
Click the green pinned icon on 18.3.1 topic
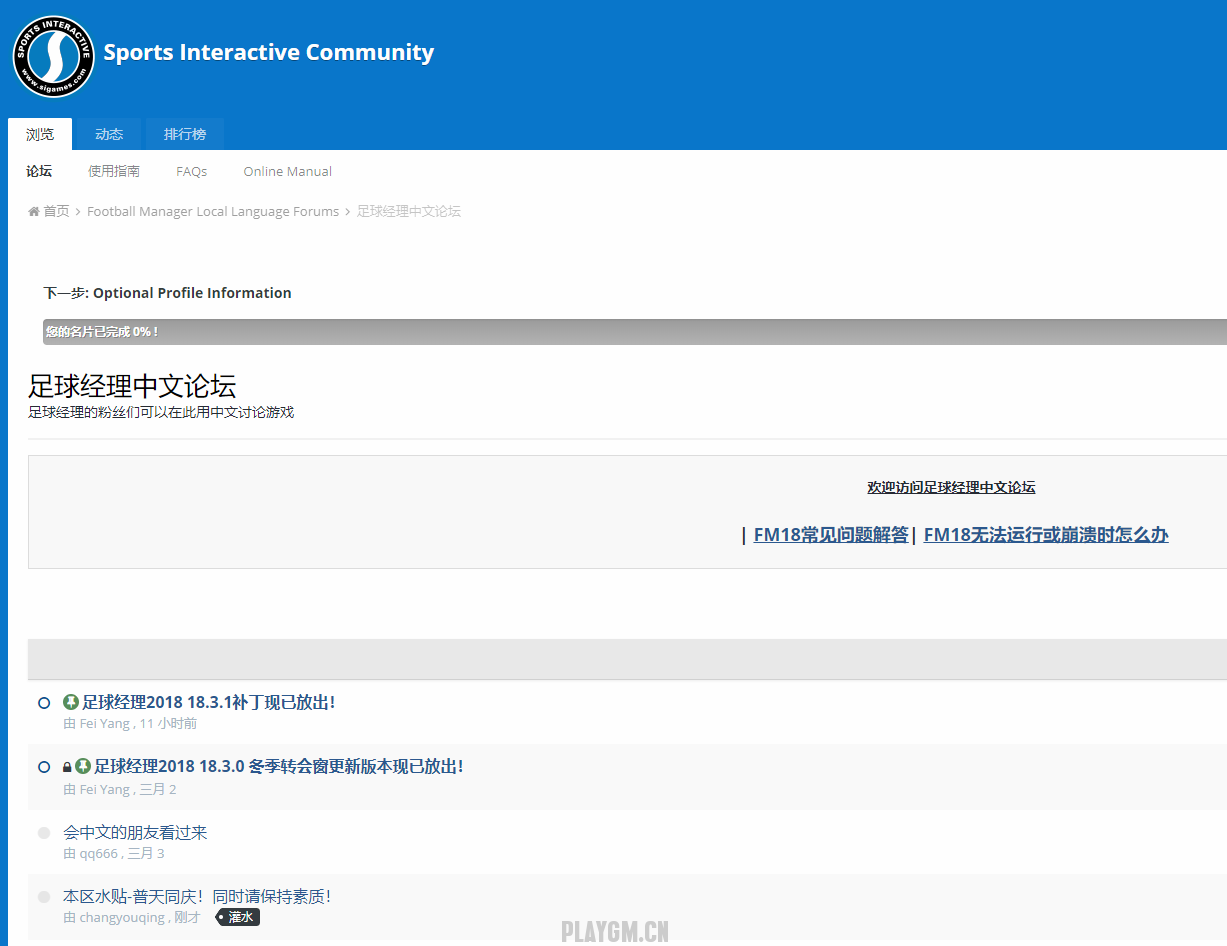pos(71,702)
